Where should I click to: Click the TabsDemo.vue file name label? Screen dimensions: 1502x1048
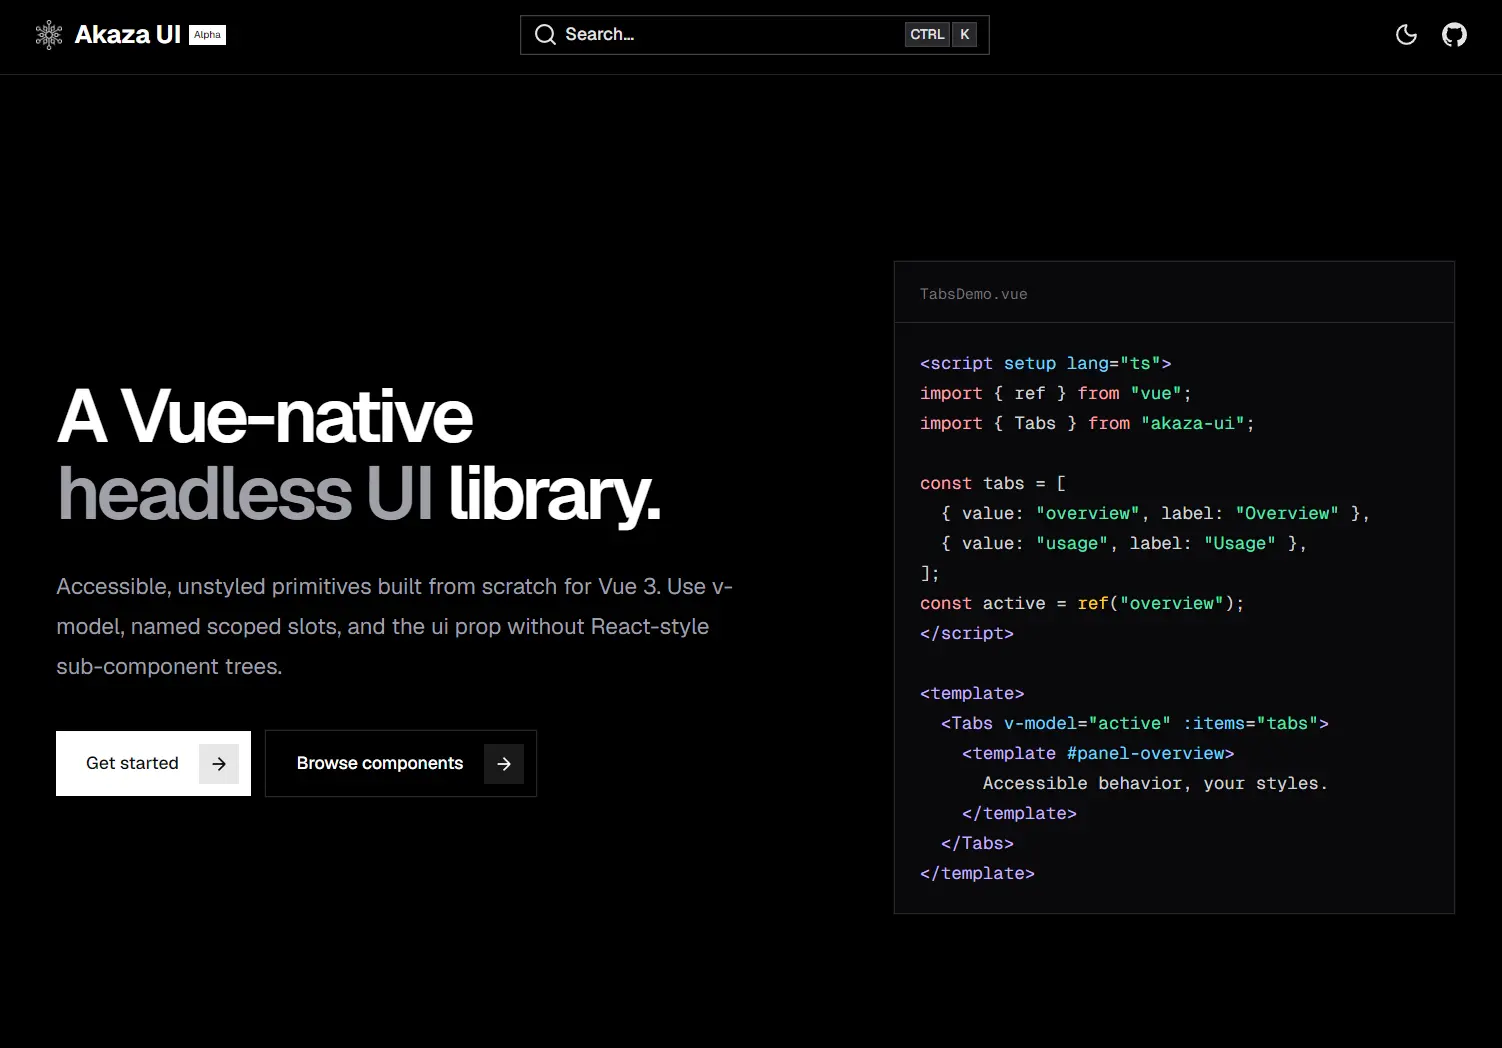click(x=973, y=294)
